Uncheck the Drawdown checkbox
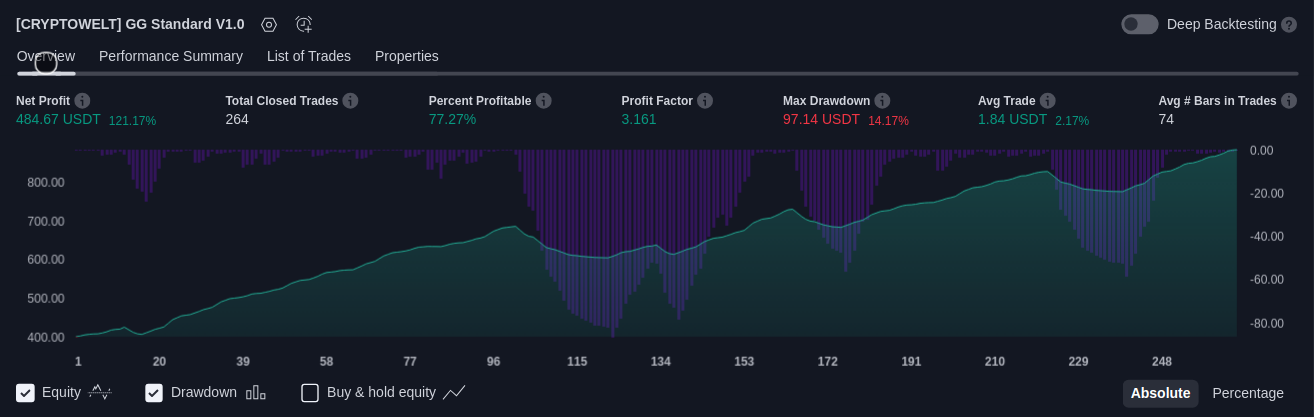Screen dimensions: 1314x417 point(154,393)
